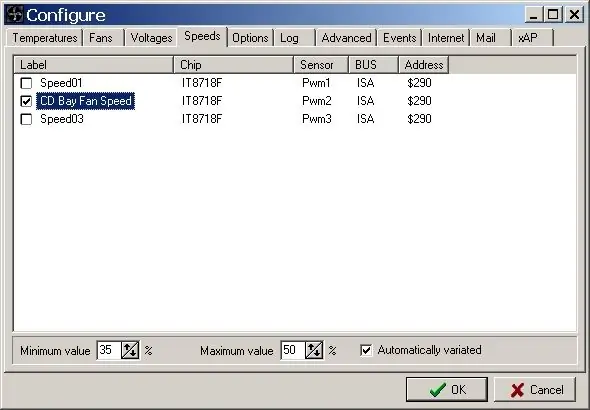Select the CD Bay Fan Speed label
Viewport: 590px width, 410px height.
pos(85,101)
